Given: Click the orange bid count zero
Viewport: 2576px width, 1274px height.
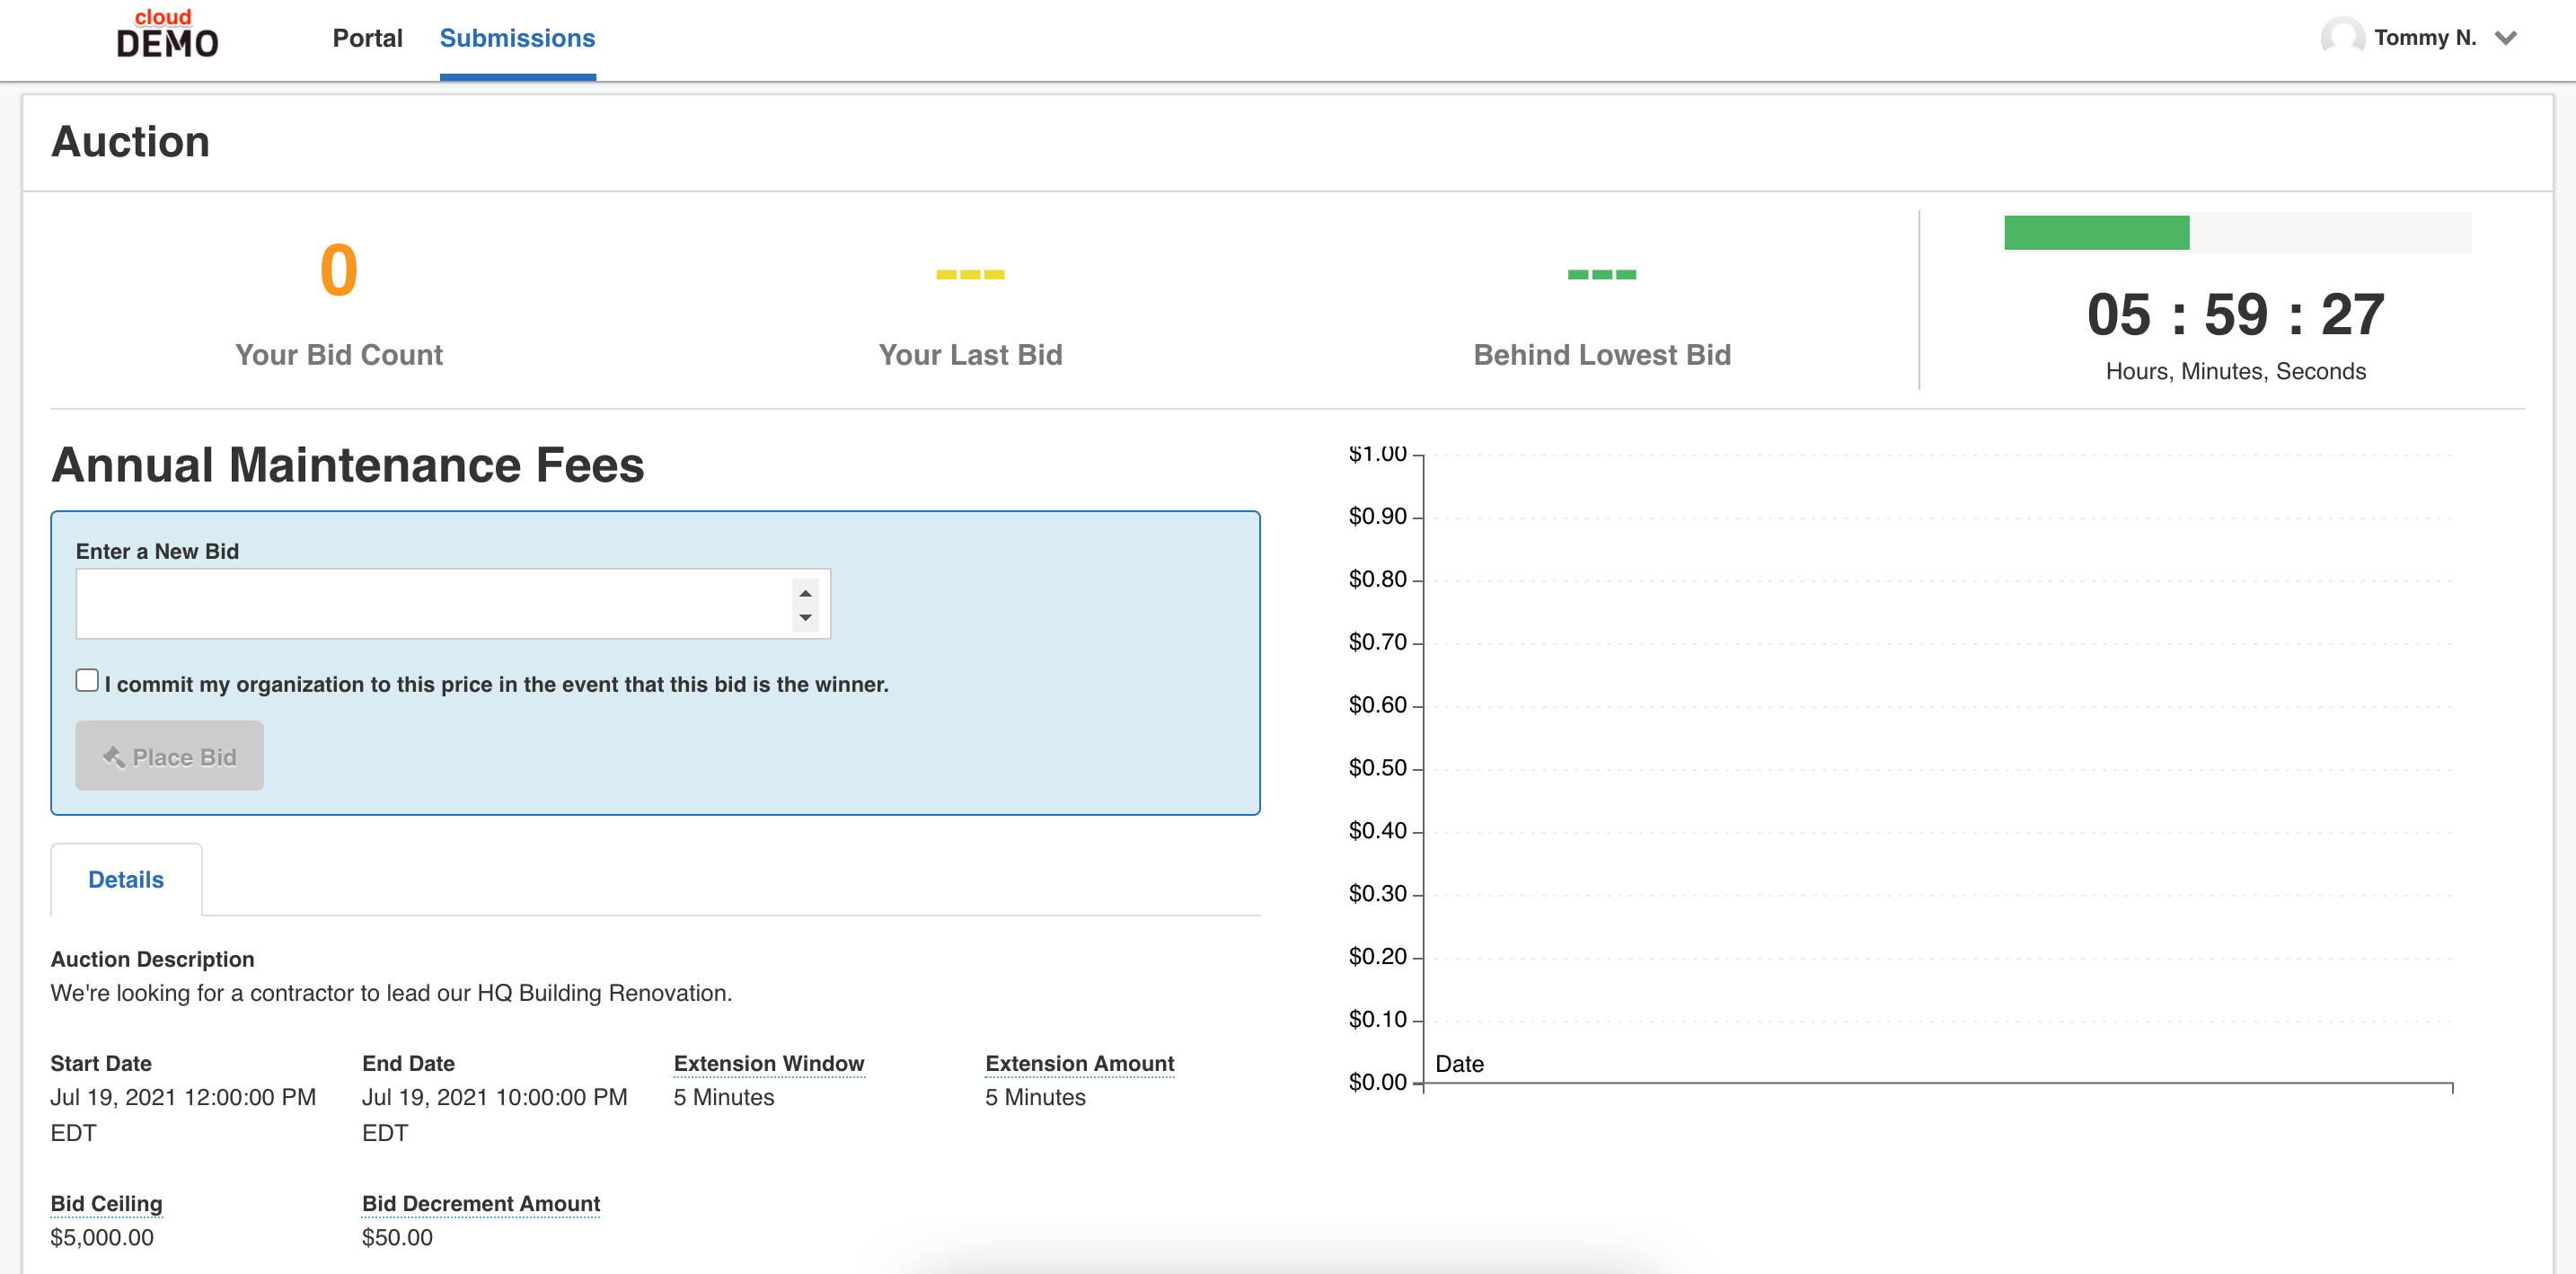Looking at the screenshot, I should (x=339, y=270).
